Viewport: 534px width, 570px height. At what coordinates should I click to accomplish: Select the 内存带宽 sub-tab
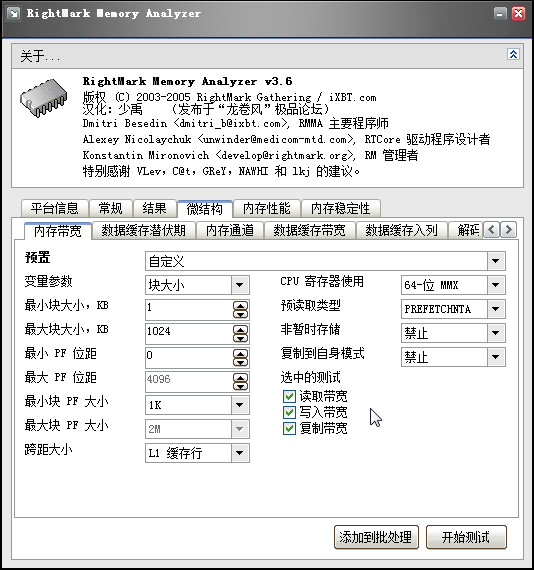coord(58,231)
